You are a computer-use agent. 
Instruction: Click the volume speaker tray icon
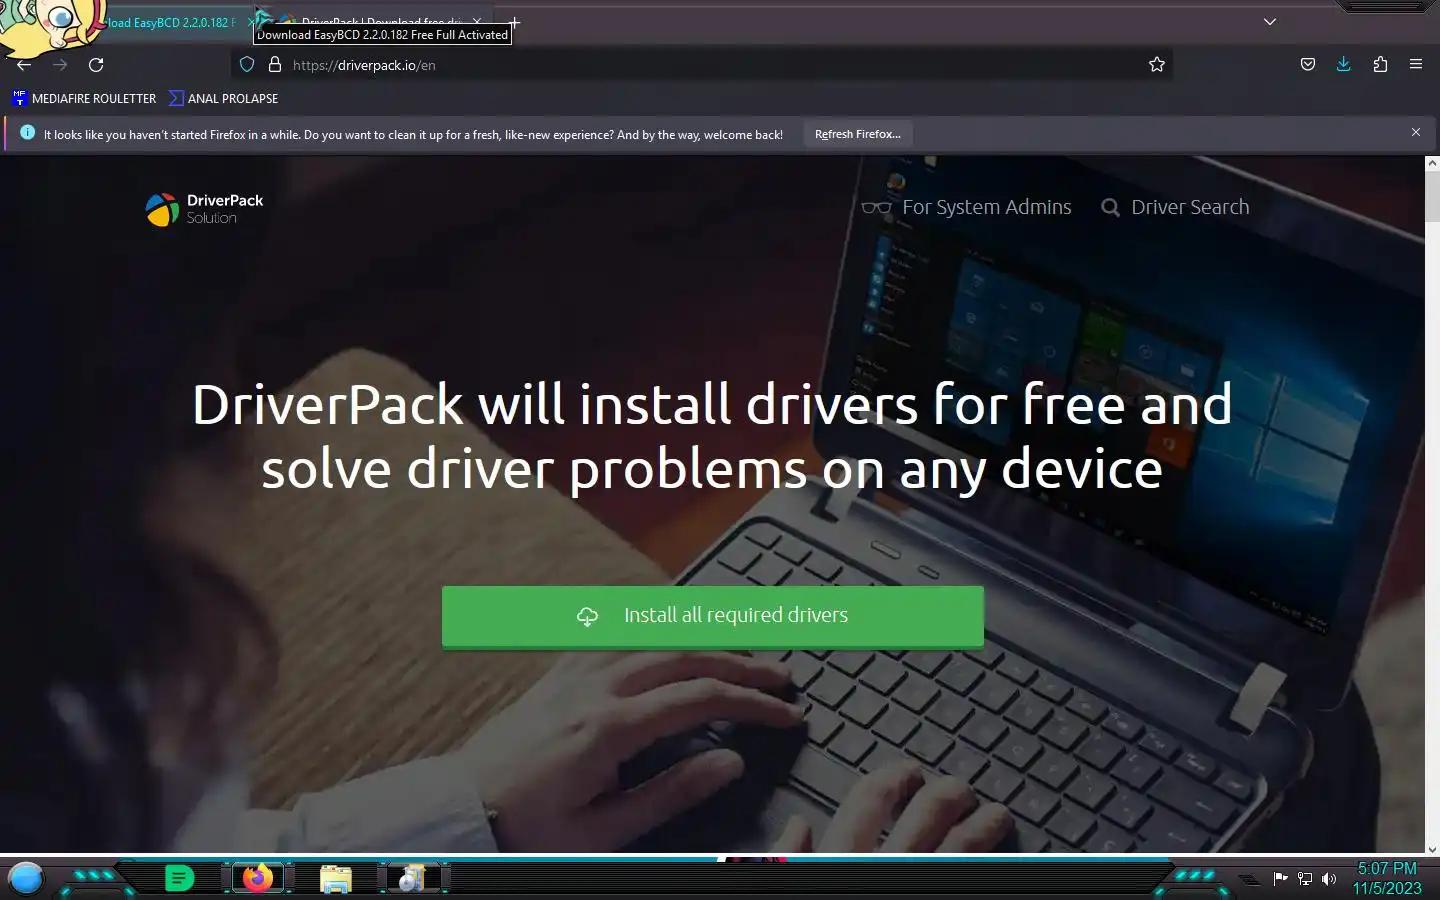coord(1329,879)
